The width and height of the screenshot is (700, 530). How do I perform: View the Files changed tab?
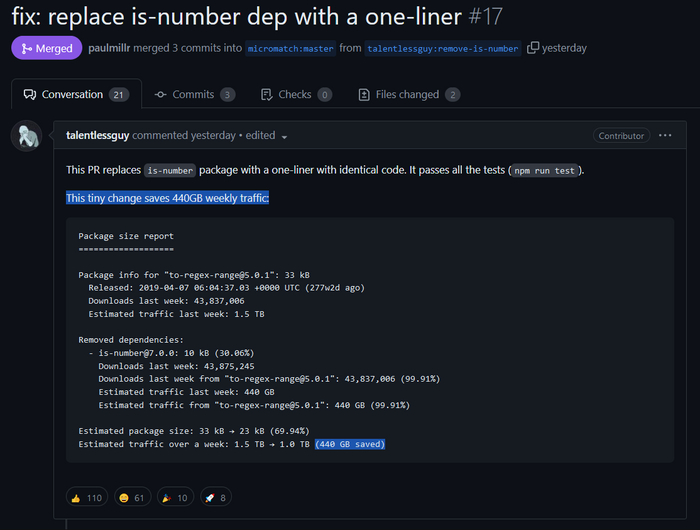click(x=409, y=95)
